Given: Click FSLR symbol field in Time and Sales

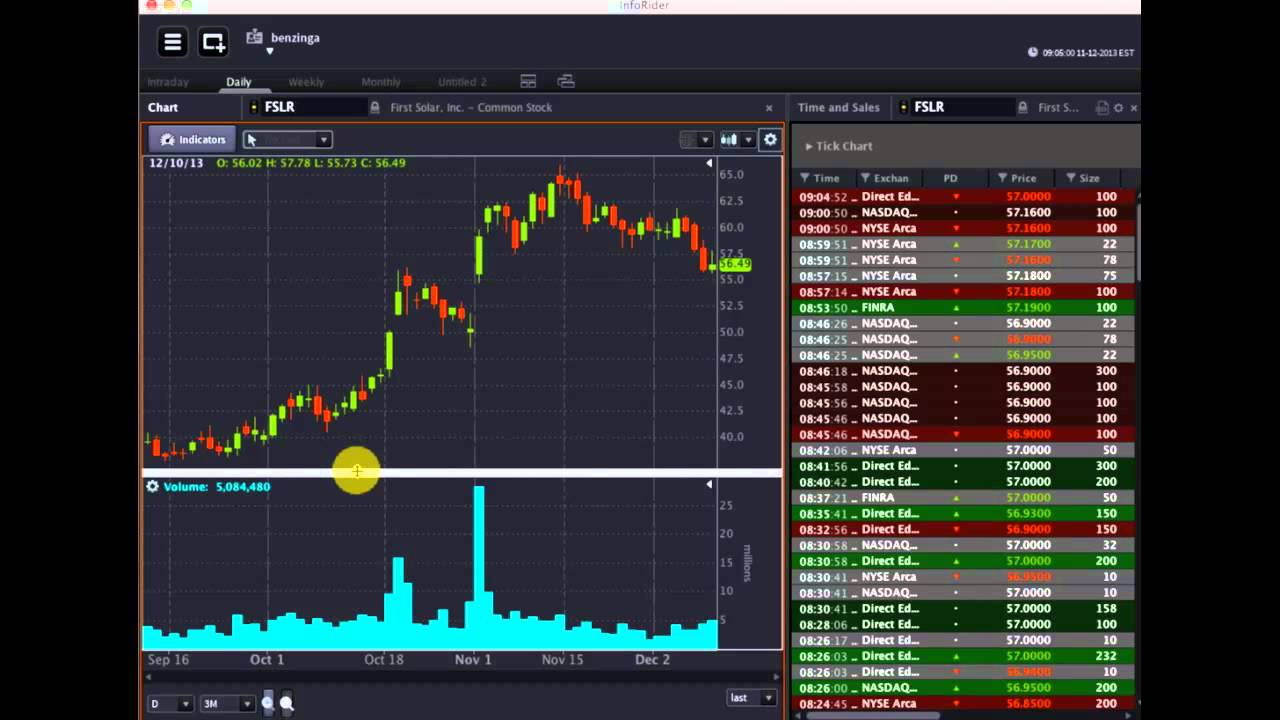Looking at the screenshot, I should (961, 107).
